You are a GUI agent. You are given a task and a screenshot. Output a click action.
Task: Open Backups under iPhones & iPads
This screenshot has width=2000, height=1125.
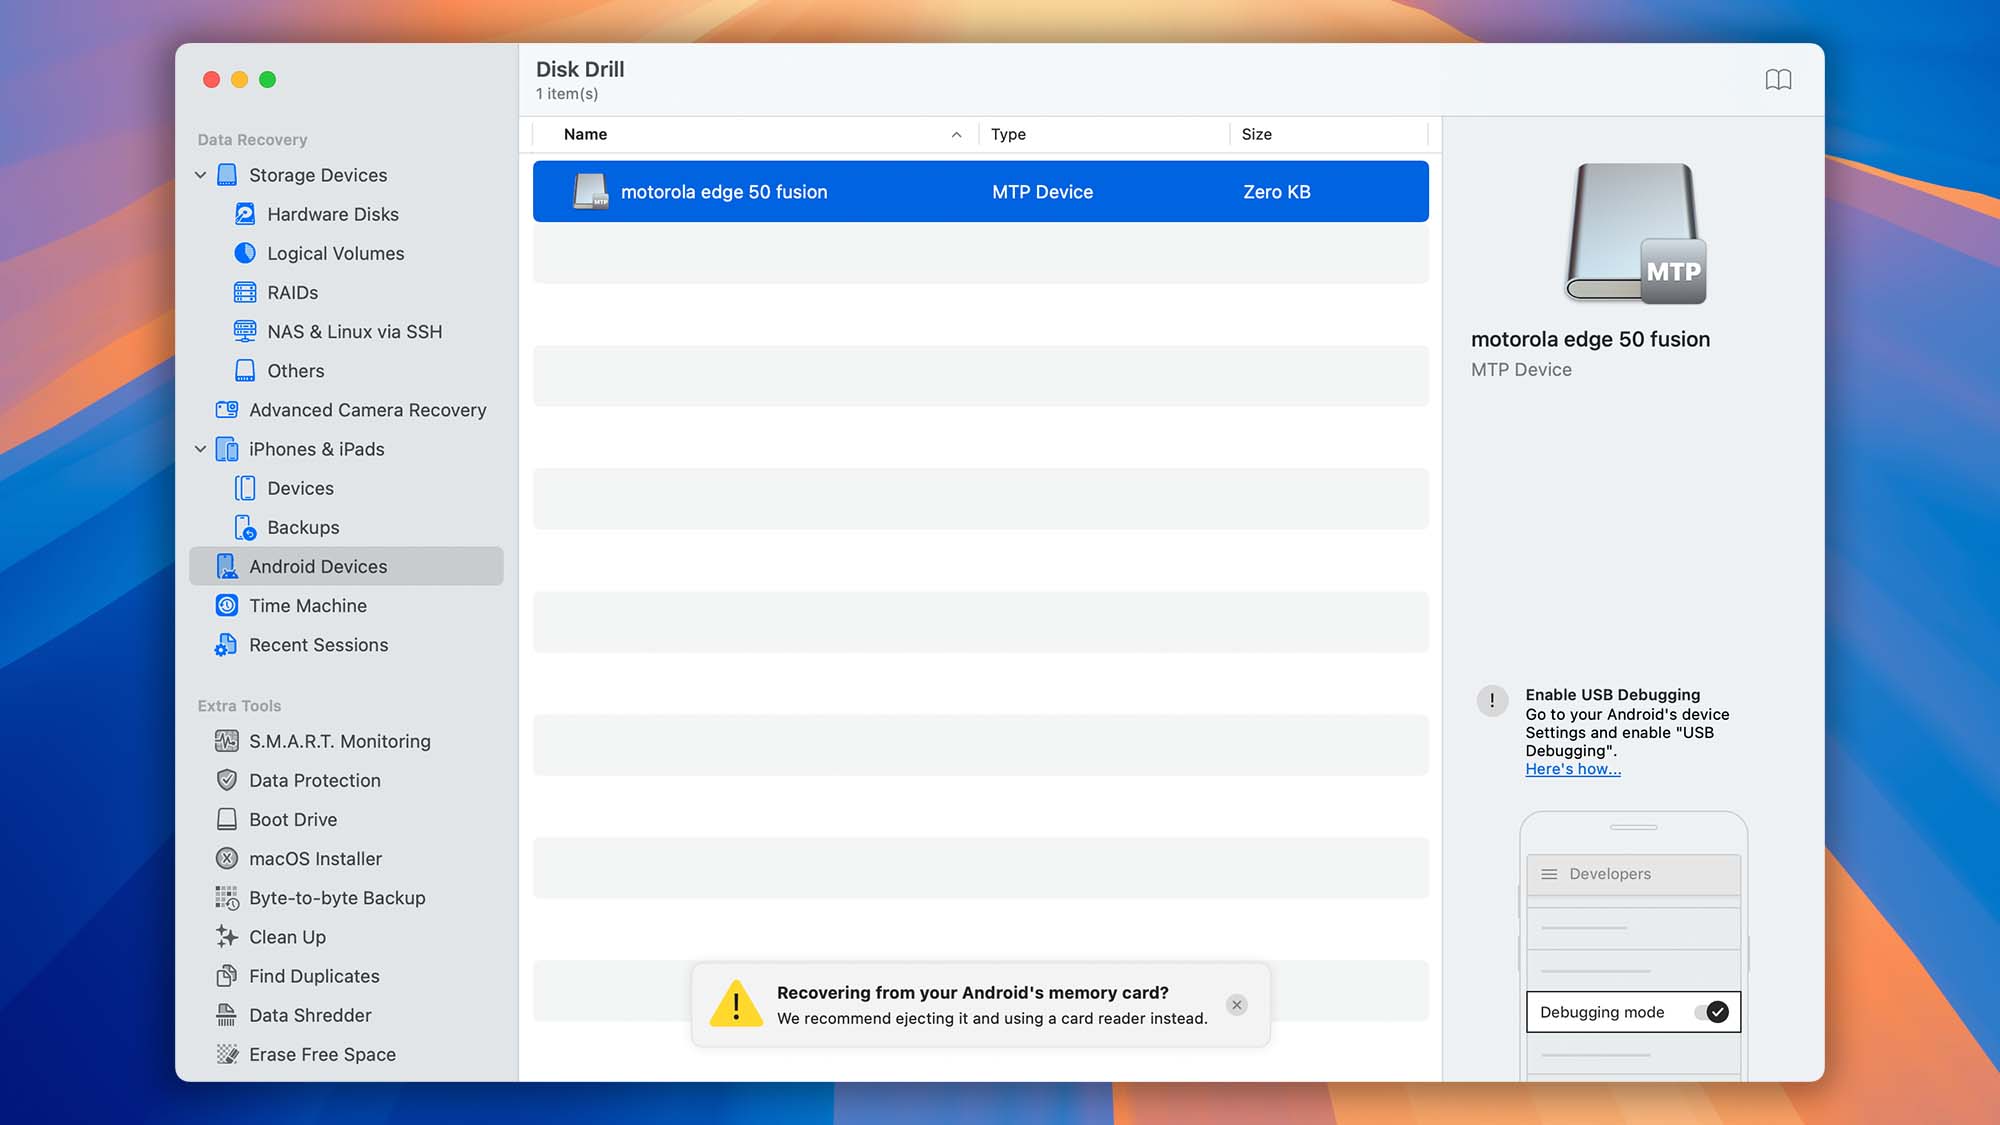click(346, 527)
